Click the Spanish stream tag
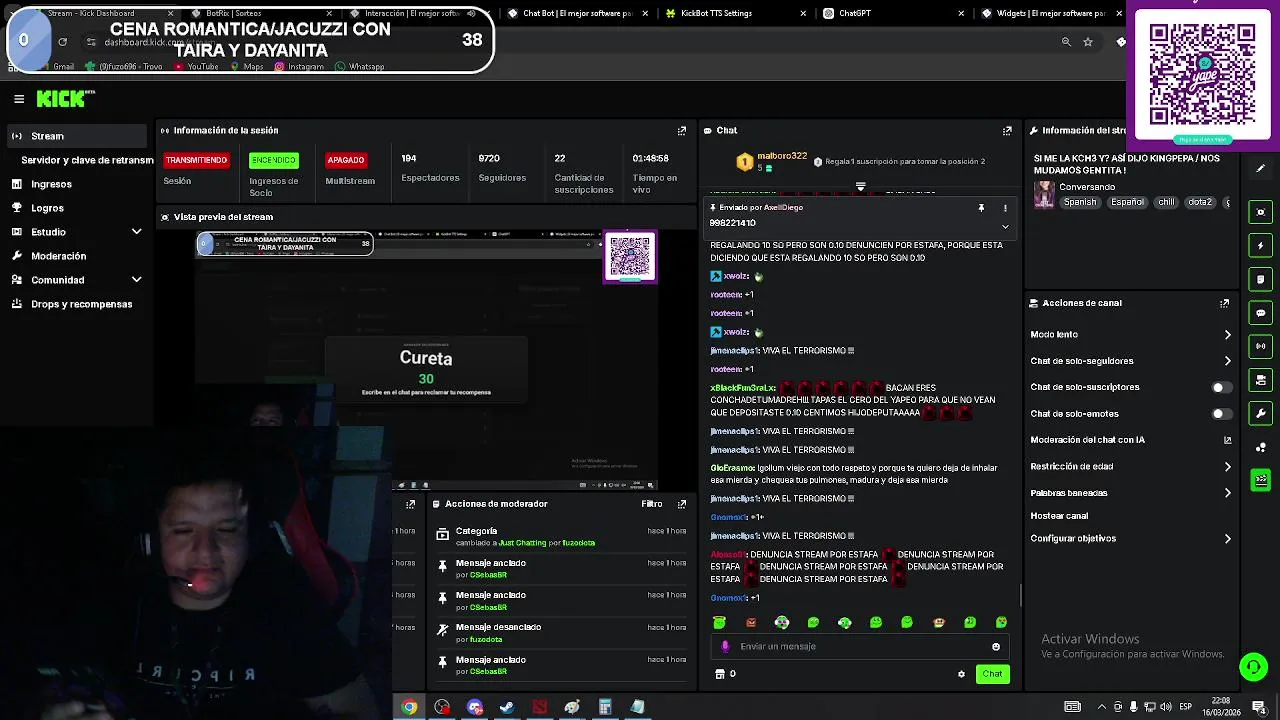 tap(1080, 202)
